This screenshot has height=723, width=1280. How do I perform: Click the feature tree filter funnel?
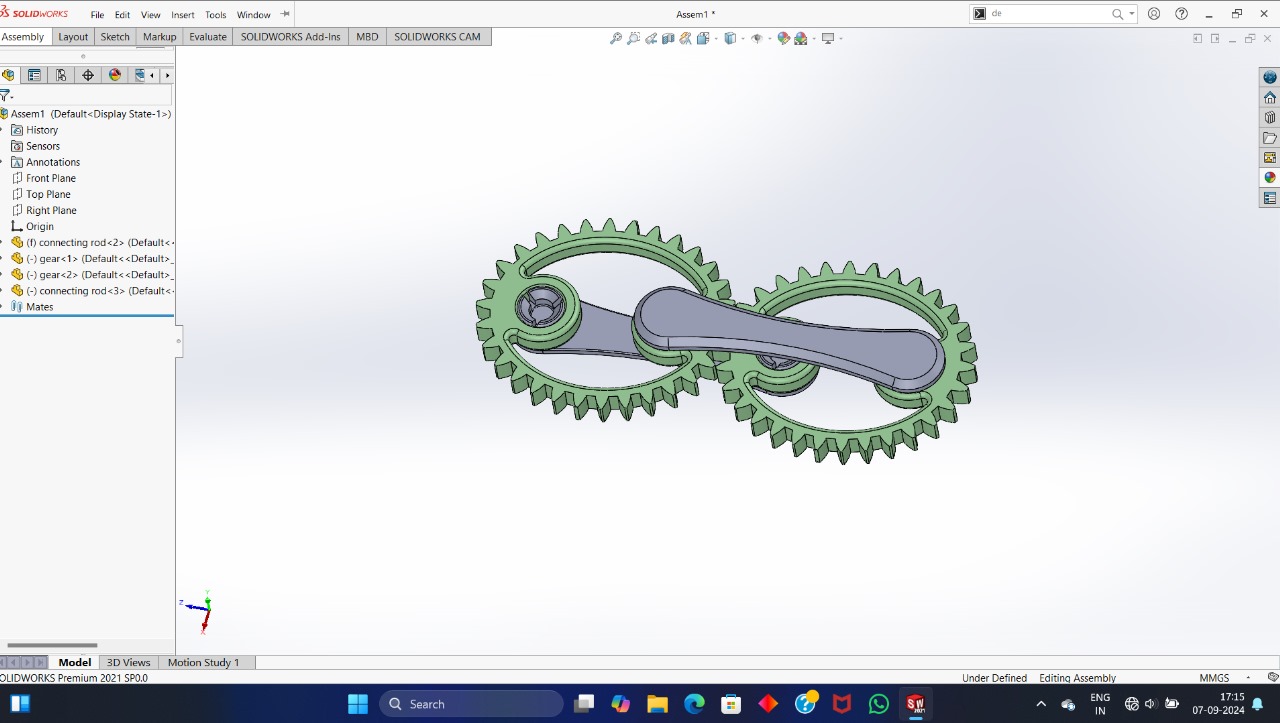point(5,96)
